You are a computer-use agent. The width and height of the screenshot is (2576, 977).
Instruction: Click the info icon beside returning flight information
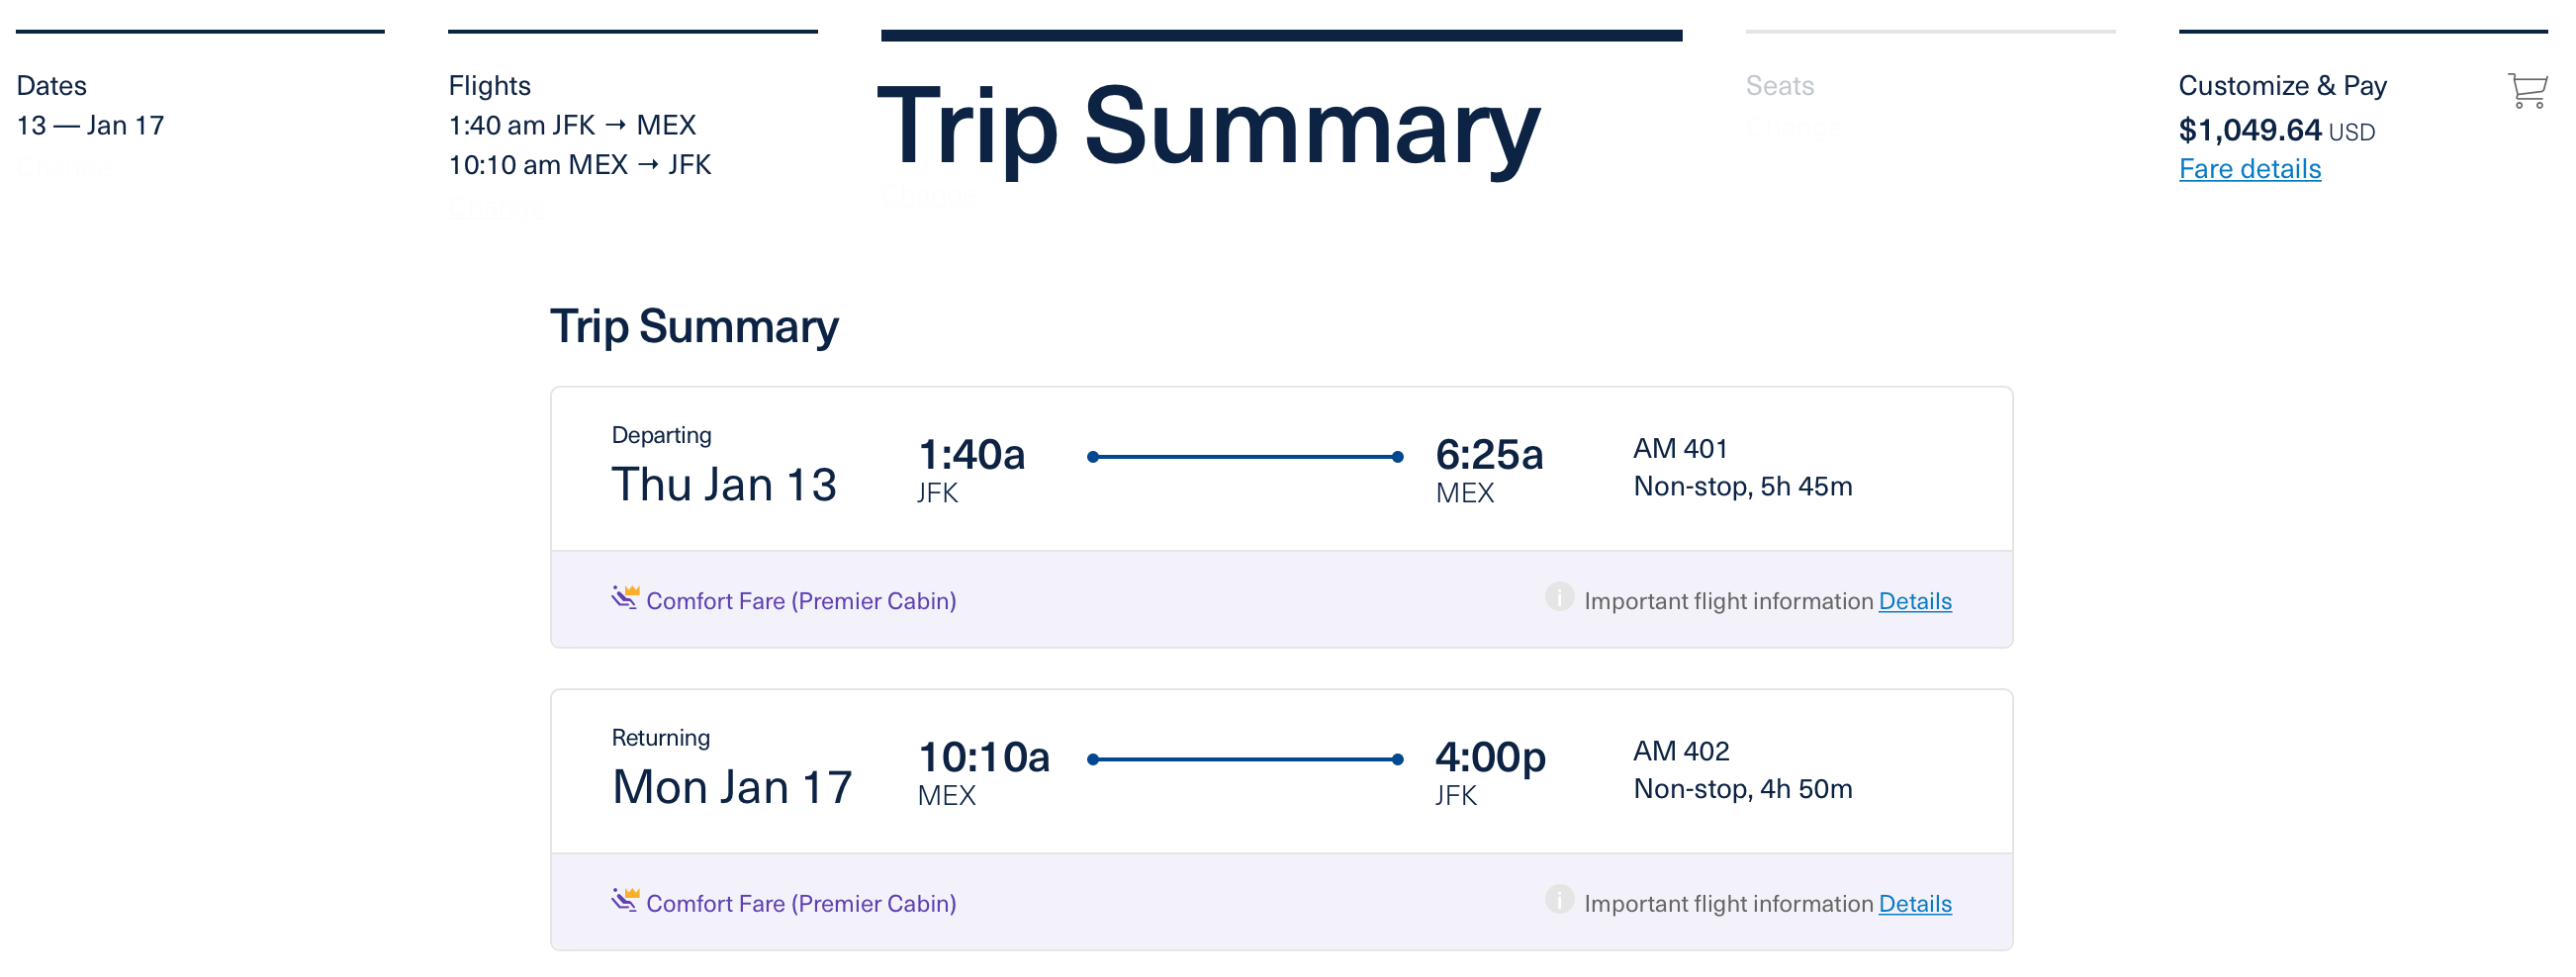[x=1560, y=901]
